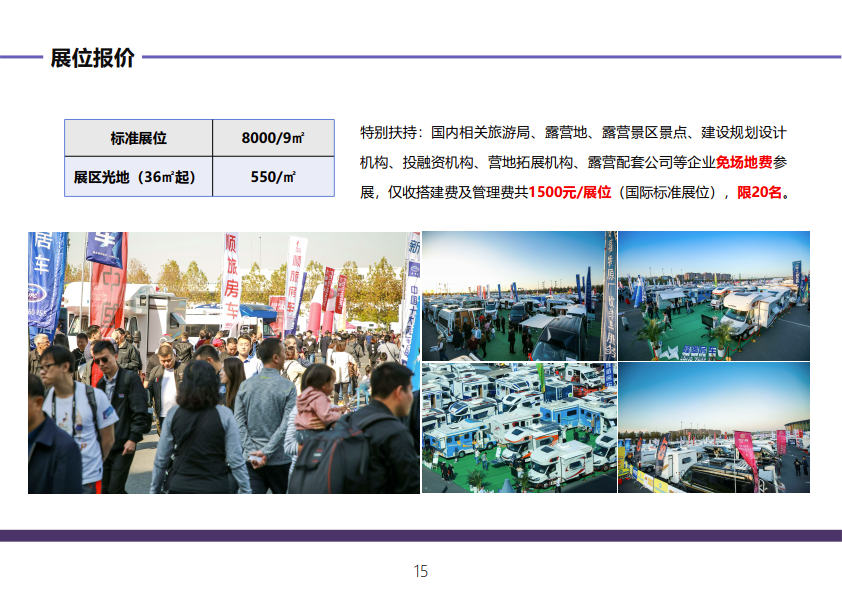Select the top-right RV exhibition photo
Screen dimensions: 842x595
(x=714, y=296)
